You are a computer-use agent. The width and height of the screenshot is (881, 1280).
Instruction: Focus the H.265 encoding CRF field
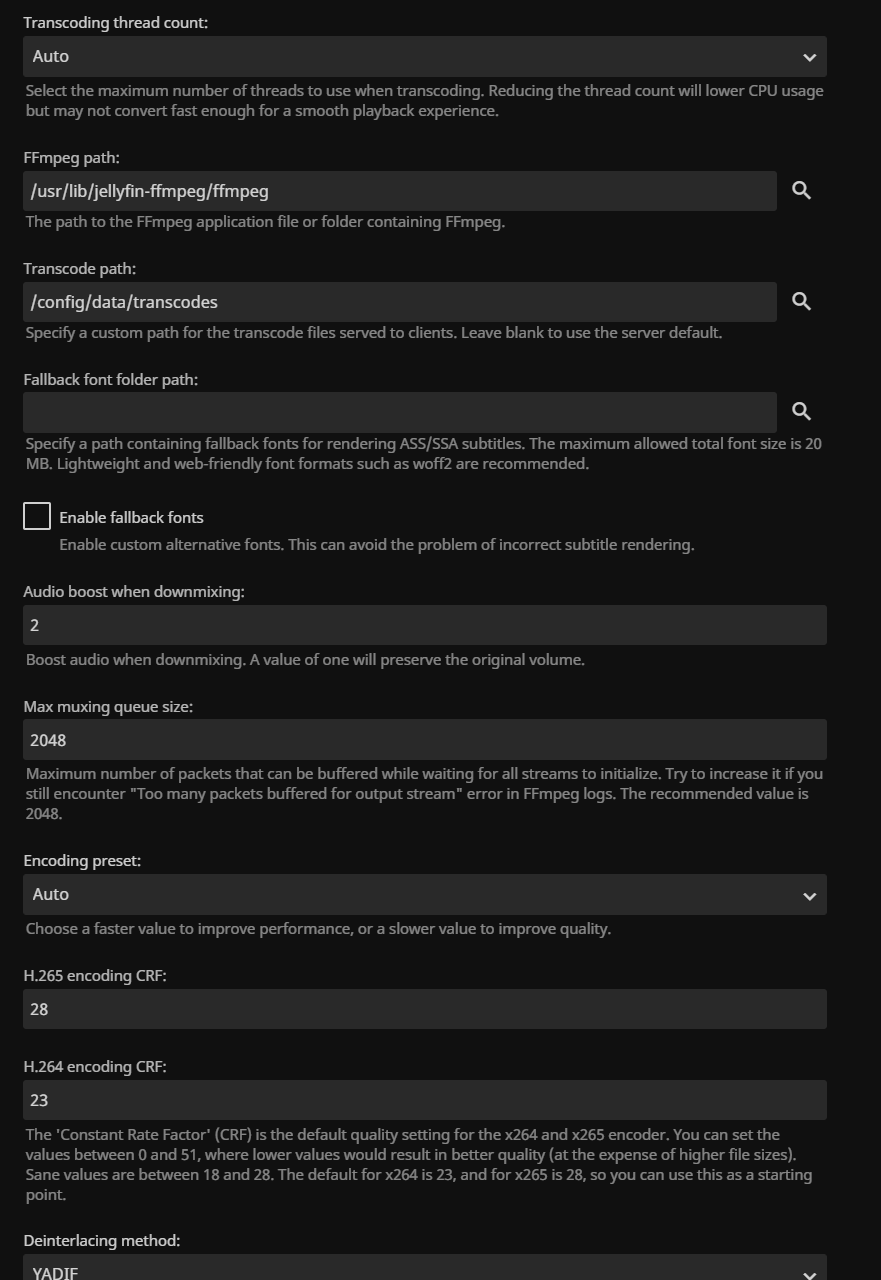coord(424,1009)
